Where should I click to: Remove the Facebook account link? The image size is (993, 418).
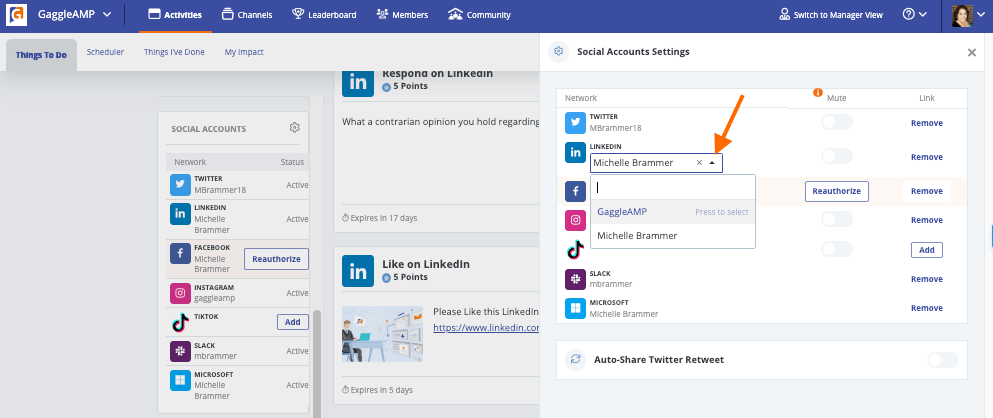927,191
